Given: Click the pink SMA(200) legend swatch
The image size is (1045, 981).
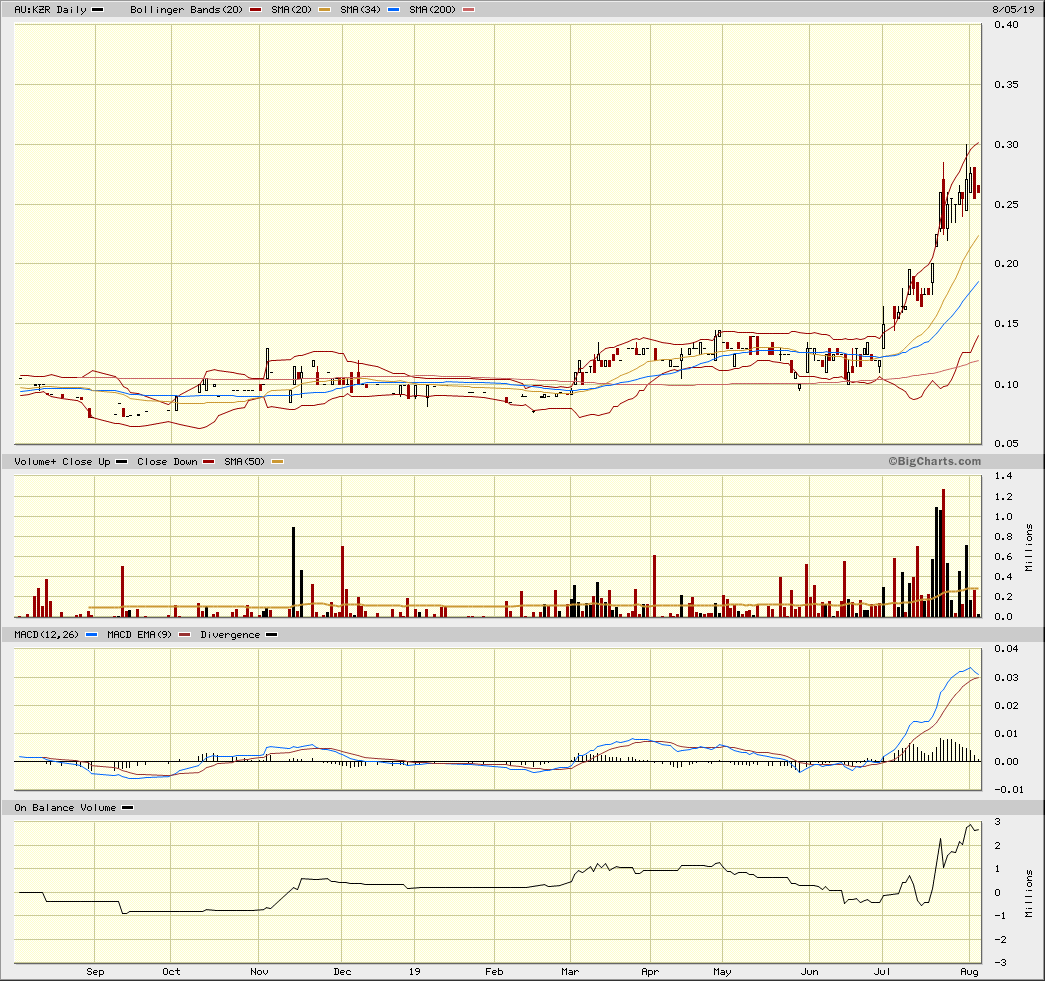Looking at the screenshot, I should click(469, 10).
